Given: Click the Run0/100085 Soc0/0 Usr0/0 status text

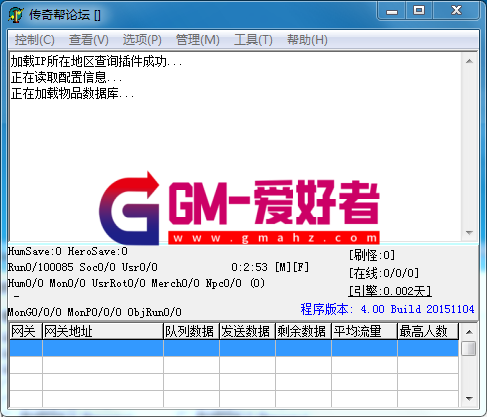Looking at the screenshot, I should click(x=83, y=267).
